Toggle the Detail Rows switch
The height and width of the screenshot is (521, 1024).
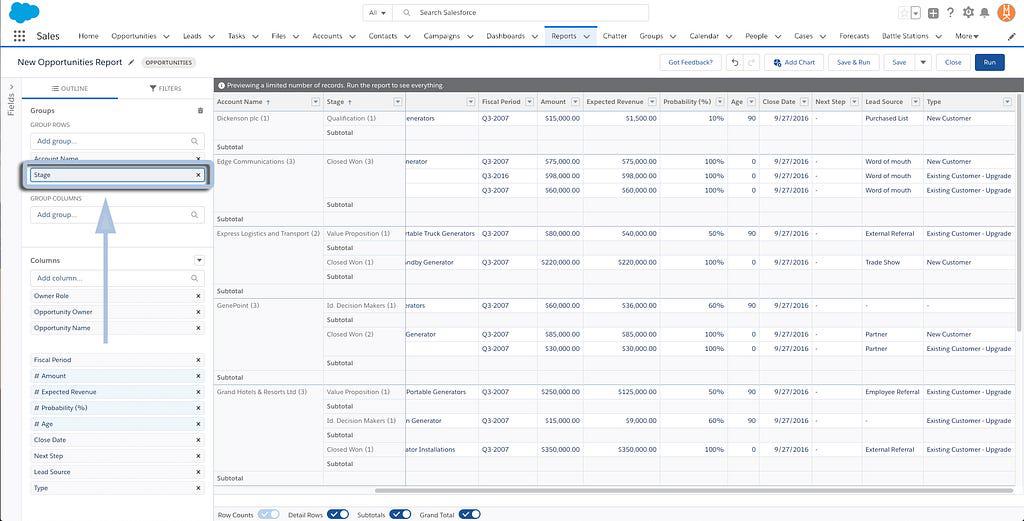(338, 514)
